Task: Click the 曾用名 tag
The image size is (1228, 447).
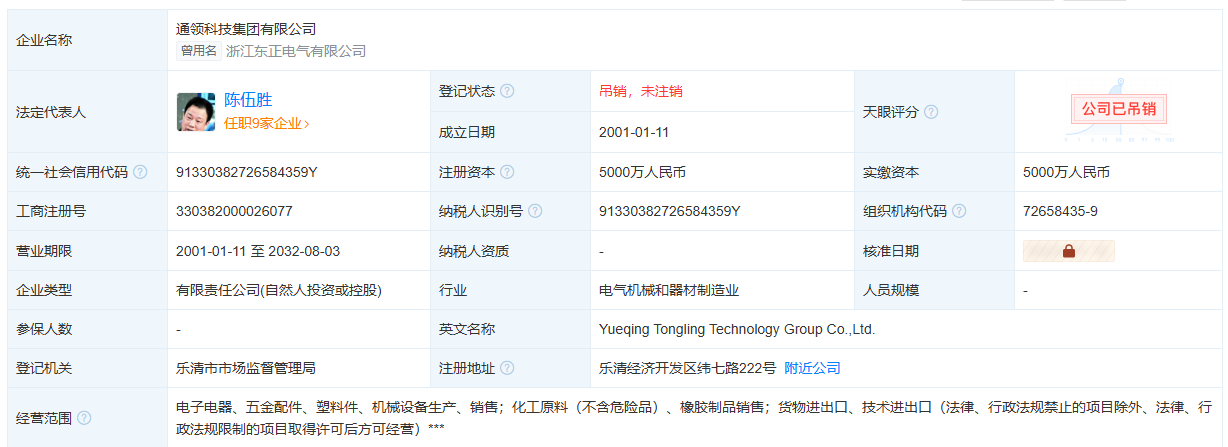Action: click(198, 51)
